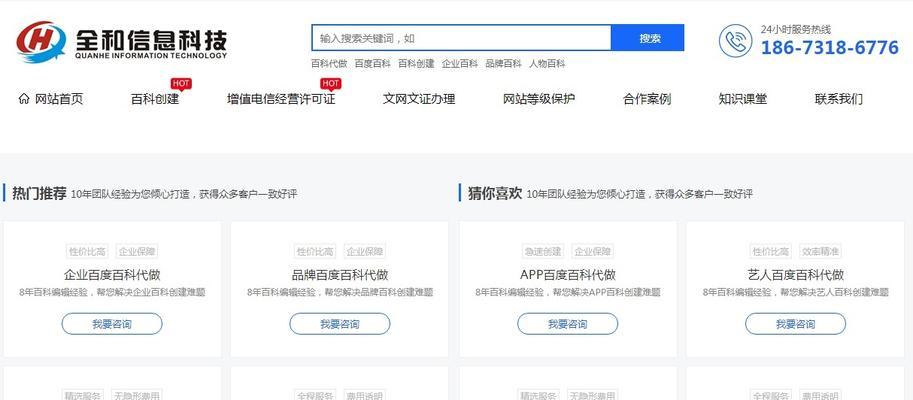
Task: Click the 艺人百度百科代做 card title
Action: click(x=795, y=275)
